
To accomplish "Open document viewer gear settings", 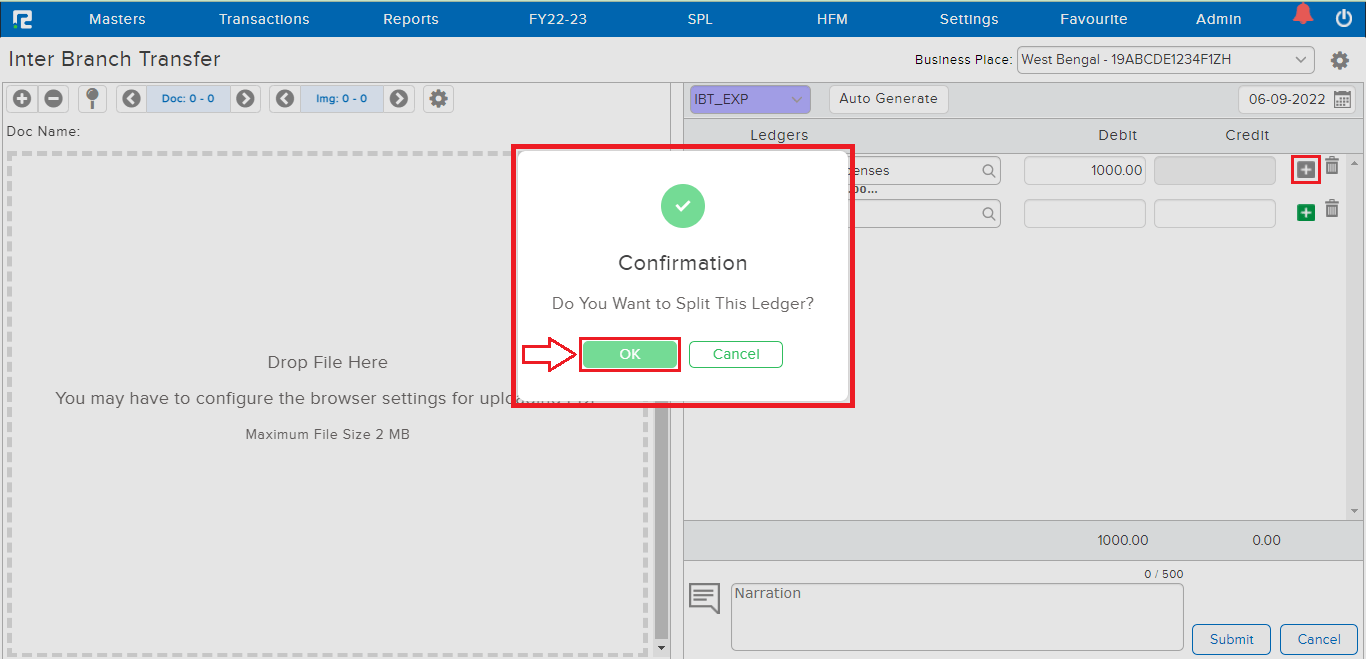I will 438,99.
